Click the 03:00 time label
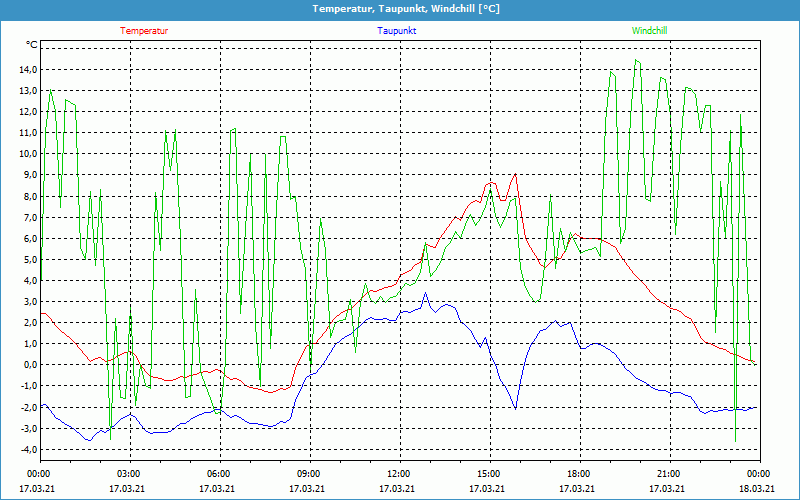The width and height of the screenshot is (800, 500). (x=130, y=474)
